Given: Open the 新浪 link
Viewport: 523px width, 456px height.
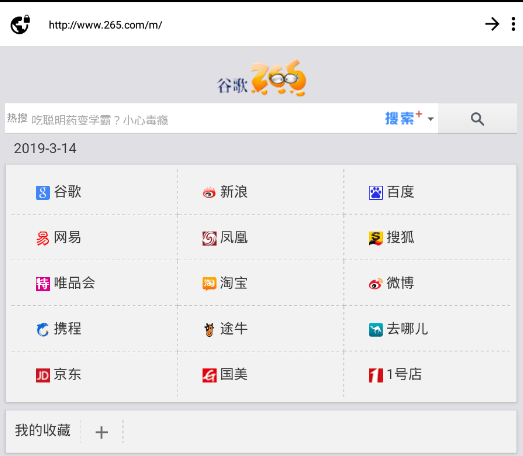Looking at the screenshot, I should pyautogui.click(x=234, y=192).
